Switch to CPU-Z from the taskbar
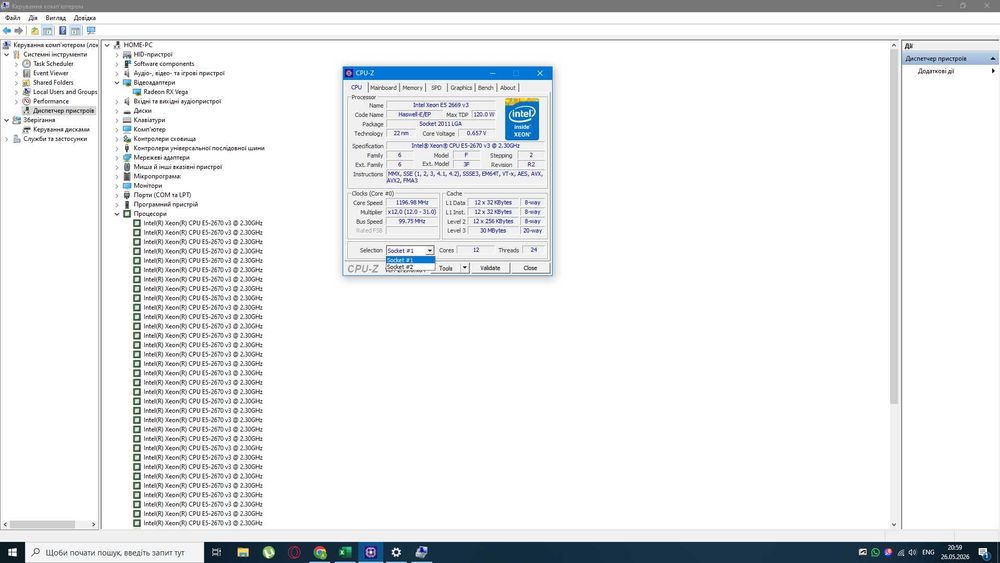Image resolution: width=1000 pixels, height=563 pixels. pyautogui.click(x=371, y=552)
